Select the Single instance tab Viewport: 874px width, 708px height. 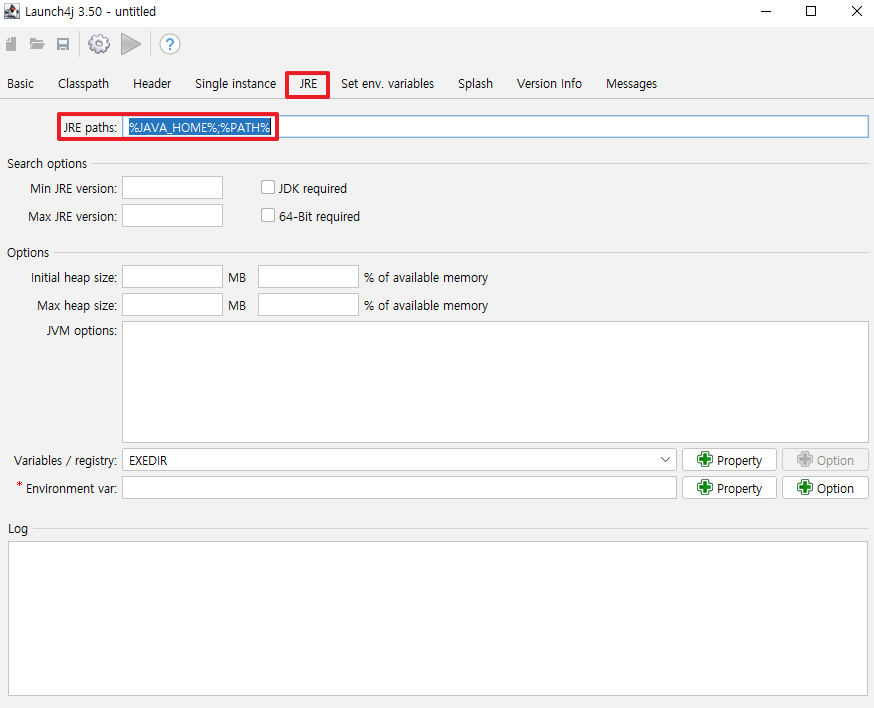pos(235,84)
